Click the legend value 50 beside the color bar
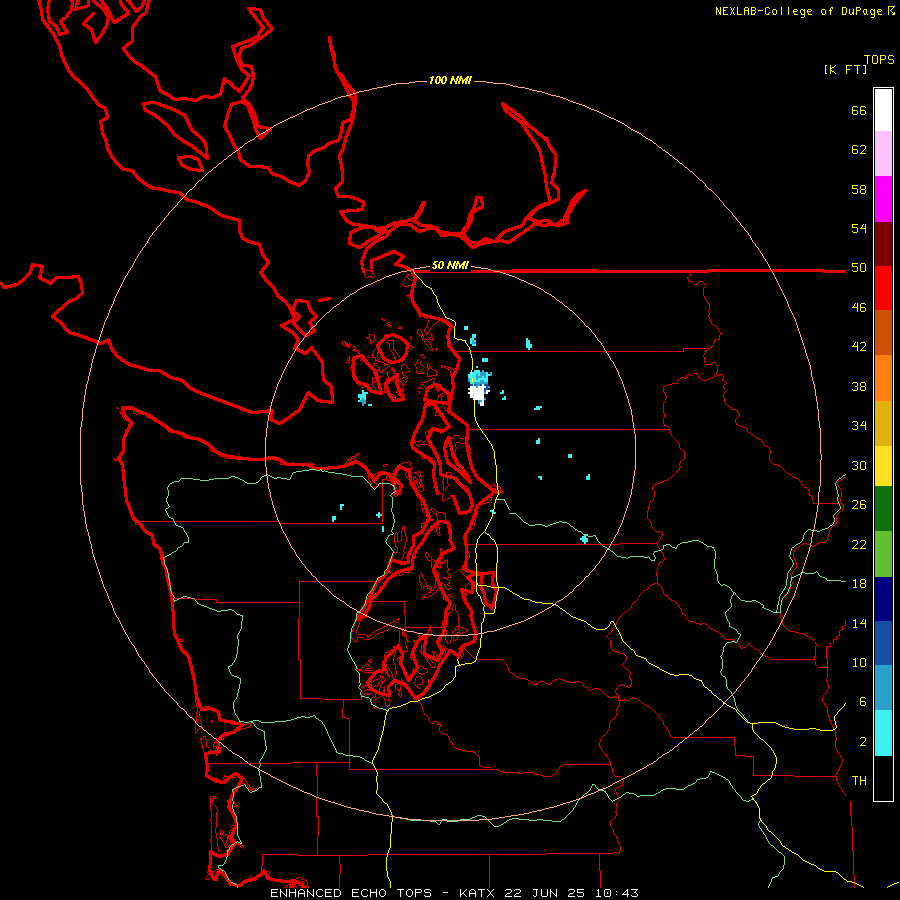This screenshot has height=900, width=900. (x=859, y=268)
